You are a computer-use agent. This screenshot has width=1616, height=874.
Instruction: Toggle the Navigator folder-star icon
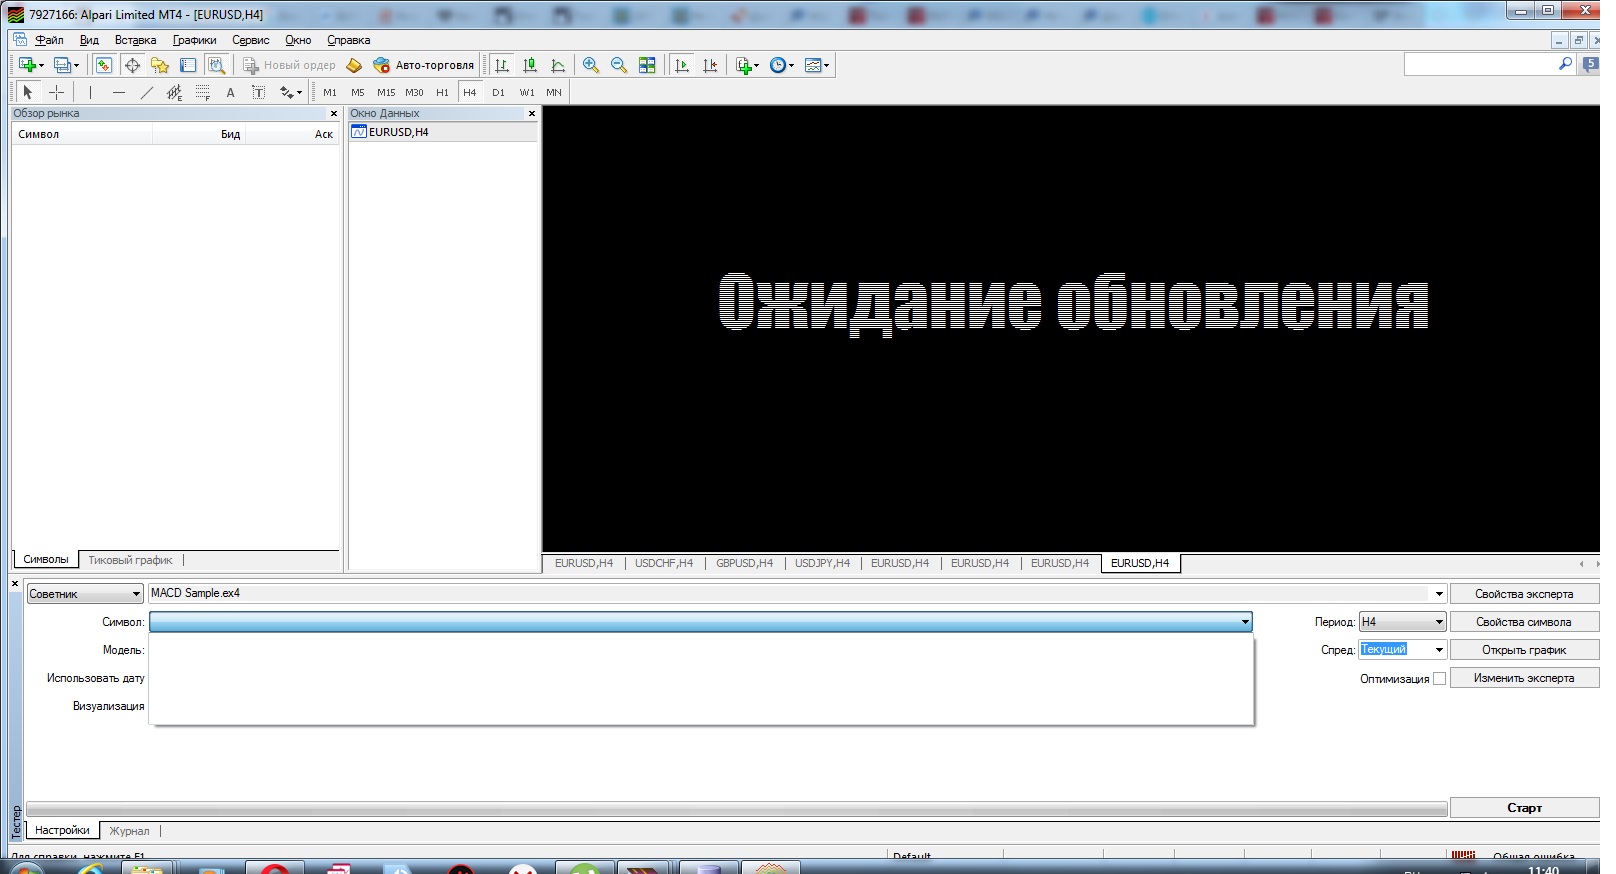160,65
